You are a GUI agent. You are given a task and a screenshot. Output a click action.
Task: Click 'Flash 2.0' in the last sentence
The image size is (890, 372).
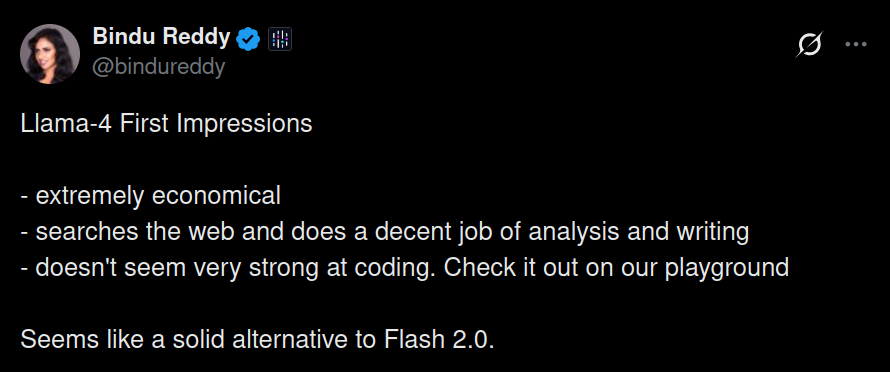[439, 340]
